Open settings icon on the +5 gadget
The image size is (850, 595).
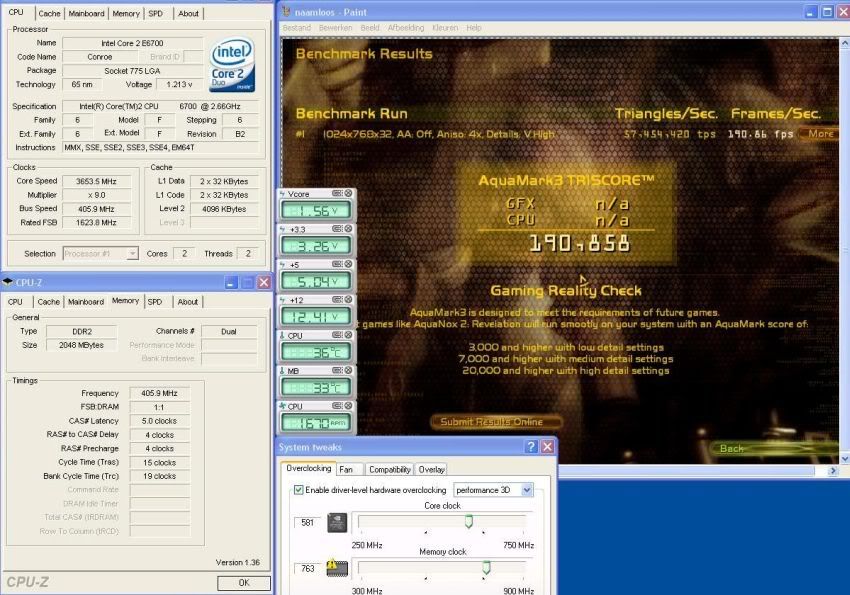[337, 264]
